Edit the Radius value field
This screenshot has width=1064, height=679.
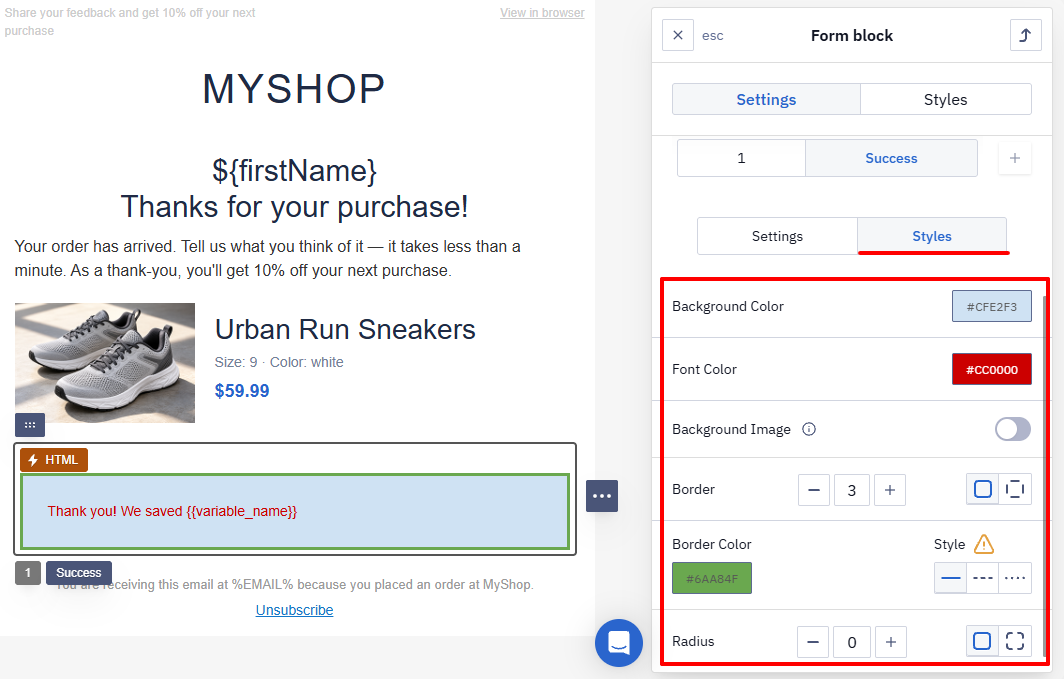[x=852, y=642]
